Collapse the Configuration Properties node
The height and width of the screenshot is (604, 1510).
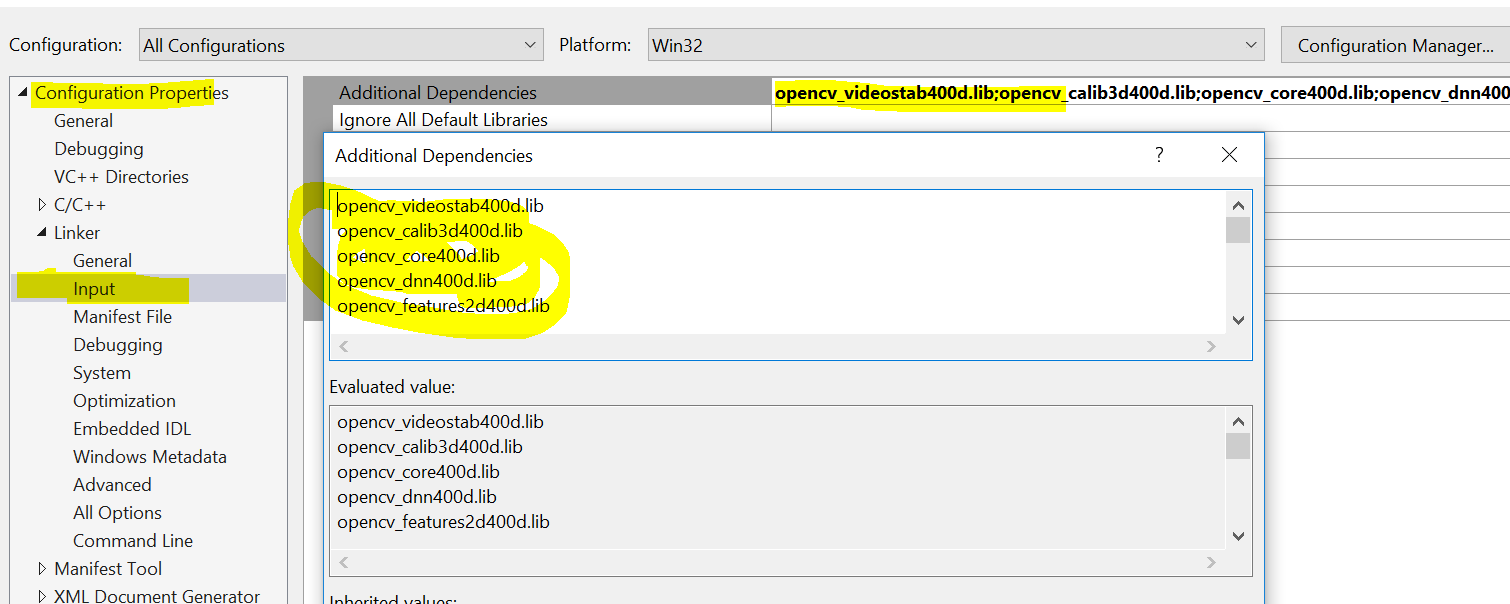click(23, 93)
